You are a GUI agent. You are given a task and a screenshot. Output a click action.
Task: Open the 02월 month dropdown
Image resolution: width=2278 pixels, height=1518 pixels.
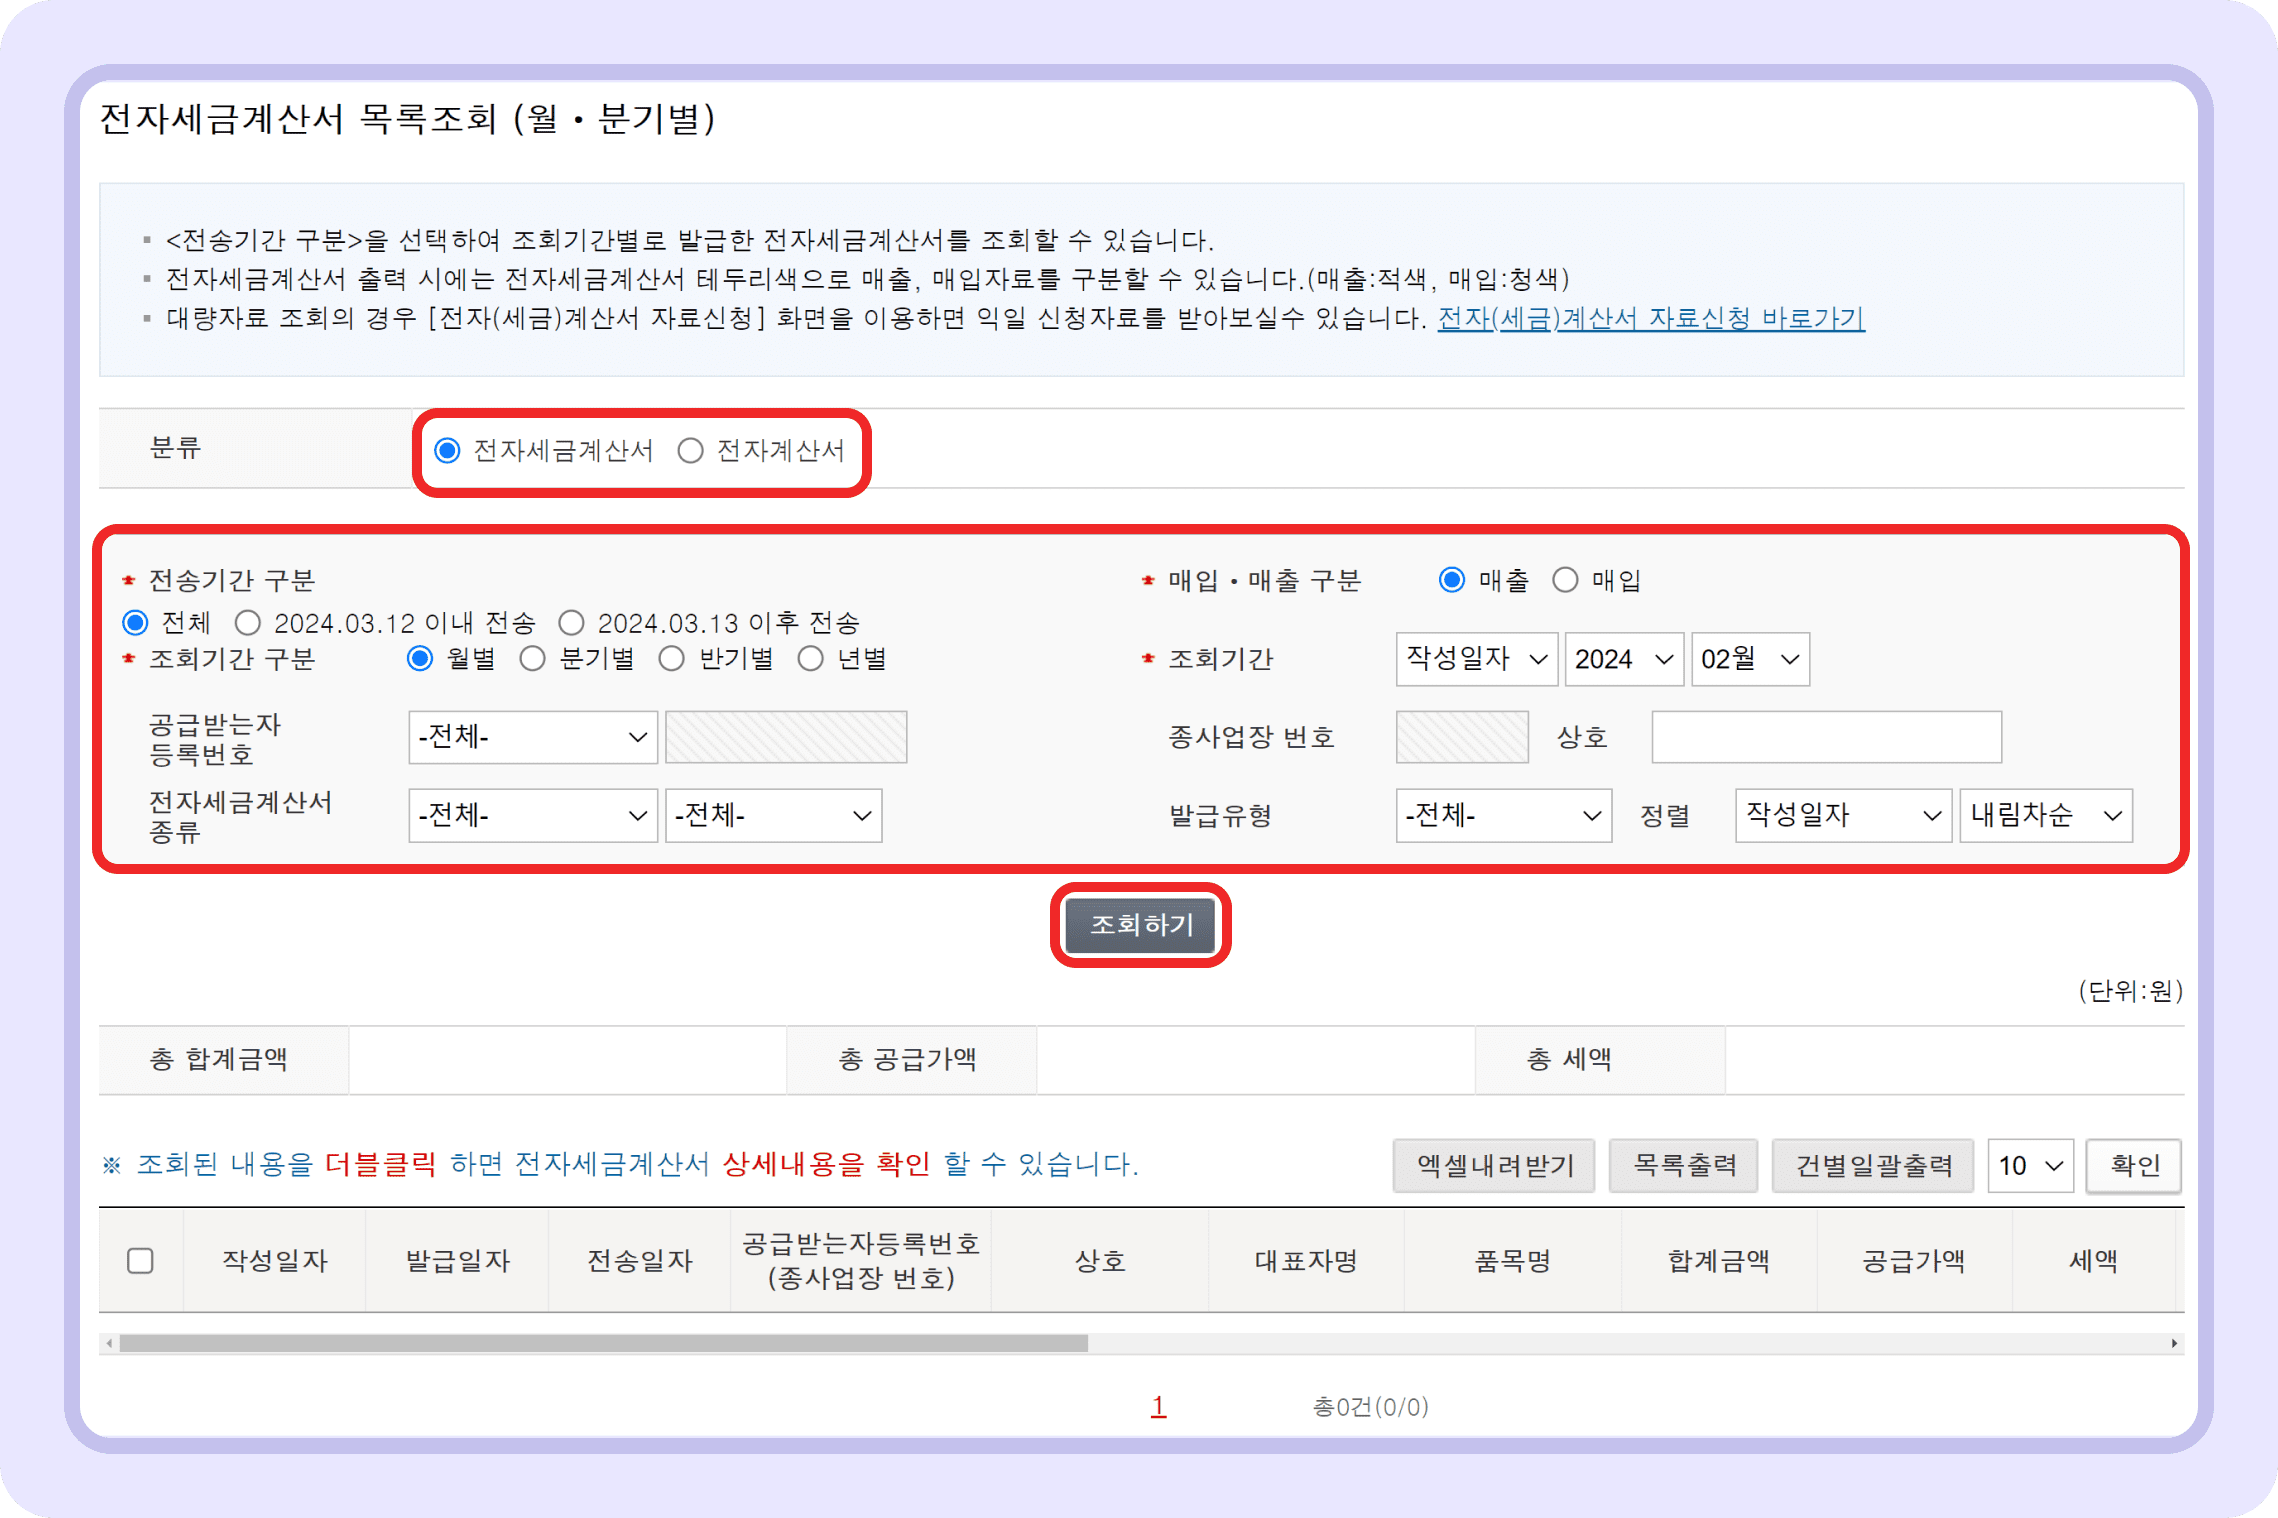(x=1749, y=659)
